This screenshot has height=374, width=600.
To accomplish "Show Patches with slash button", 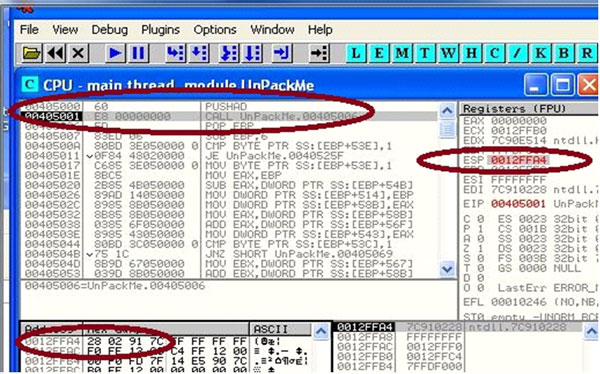I will (x=517, y=53).
